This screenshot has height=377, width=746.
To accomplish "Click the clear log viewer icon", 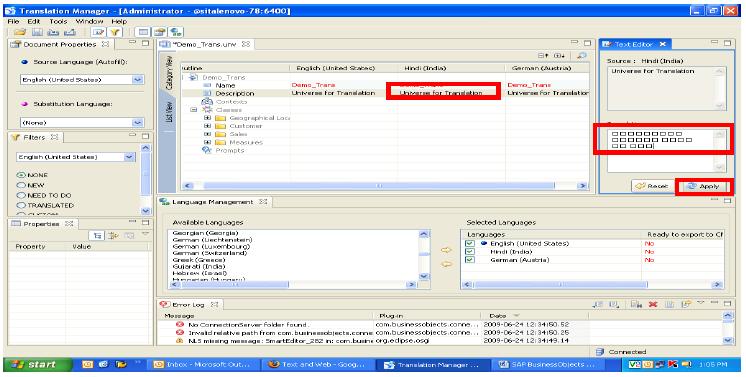I will (636, 304).
